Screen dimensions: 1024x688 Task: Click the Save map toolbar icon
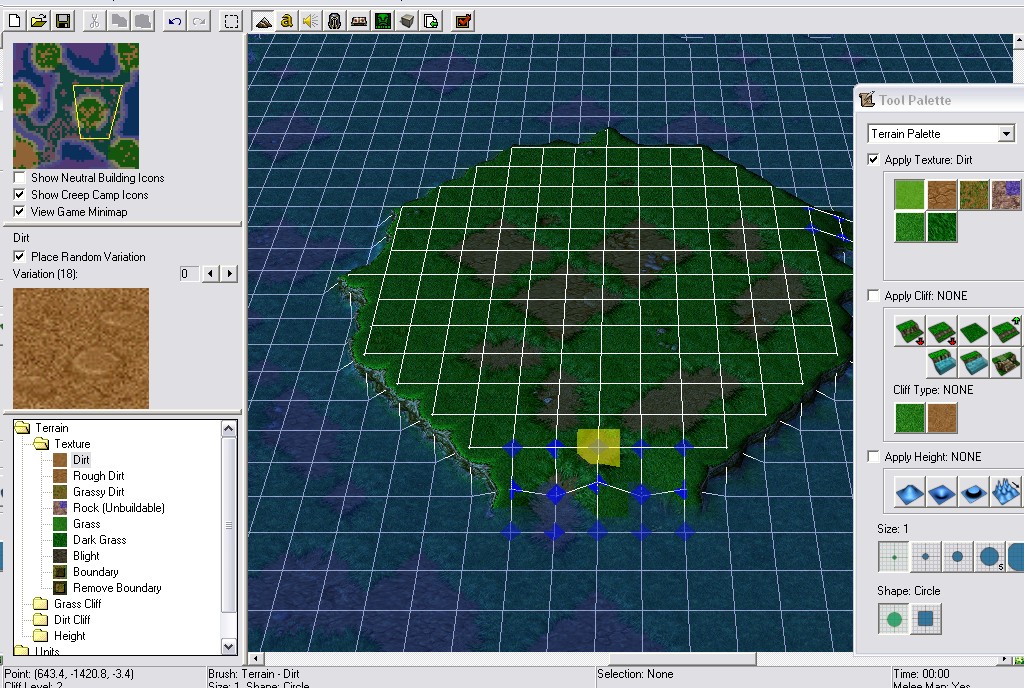[x=63, y=21]
